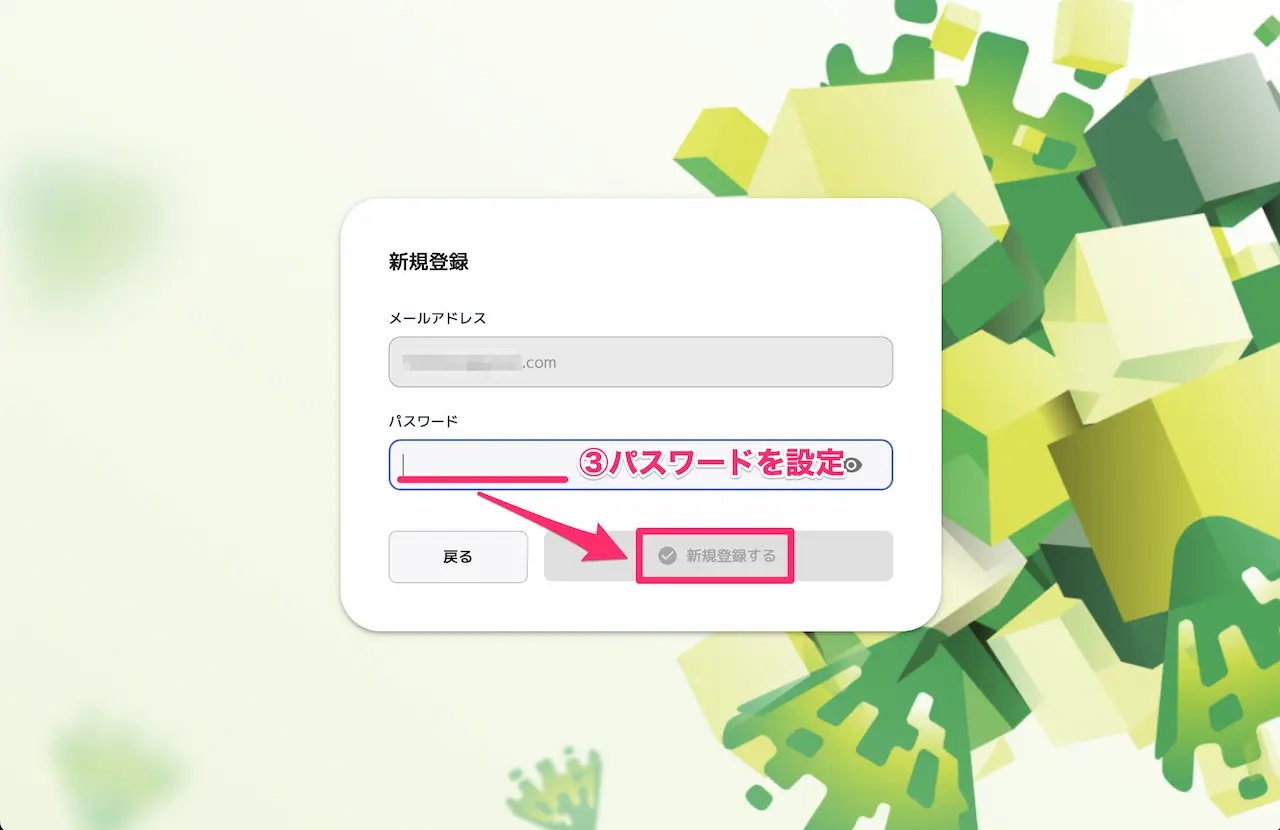Image resolution: width=1280 pixels, height=830 pixels.
Task: Click the パスワード label
Action: 423,421
